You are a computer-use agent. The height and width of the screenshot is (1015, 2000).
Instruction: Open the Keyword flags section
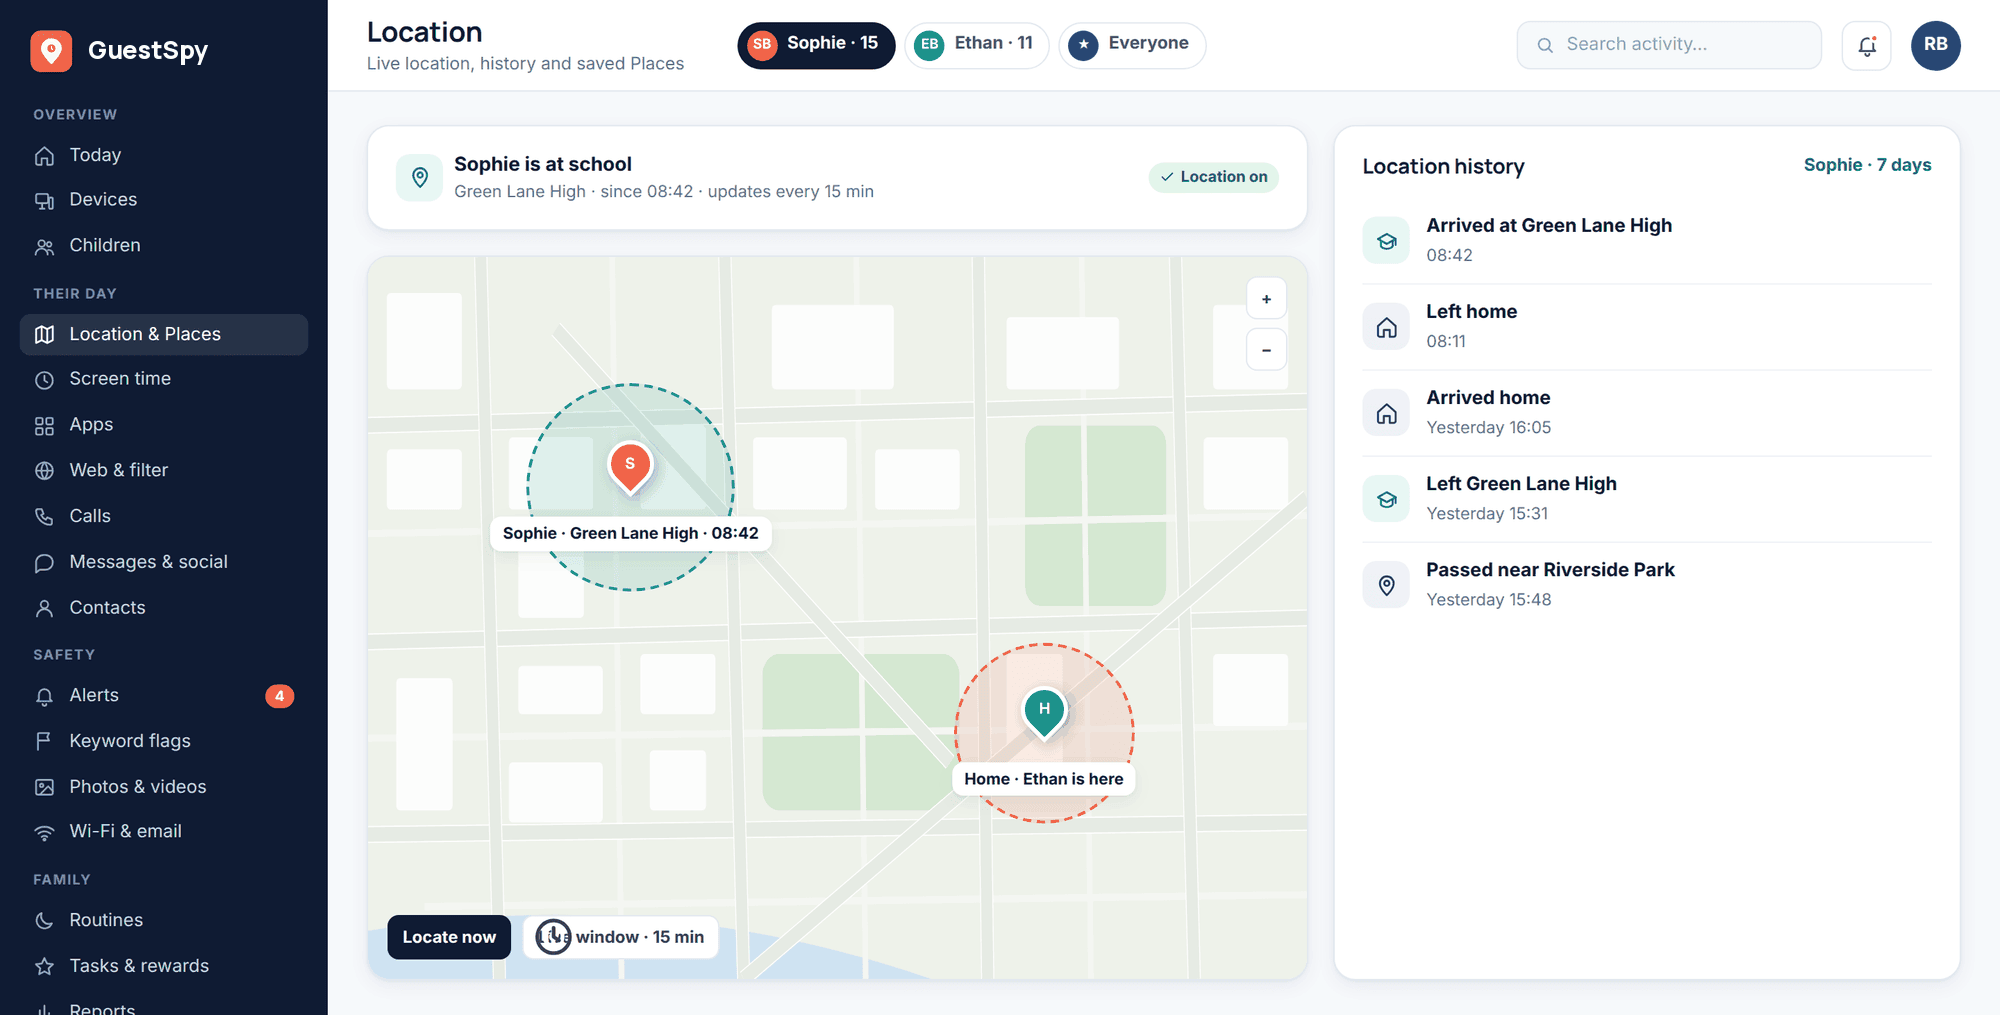tap(164, 741)
